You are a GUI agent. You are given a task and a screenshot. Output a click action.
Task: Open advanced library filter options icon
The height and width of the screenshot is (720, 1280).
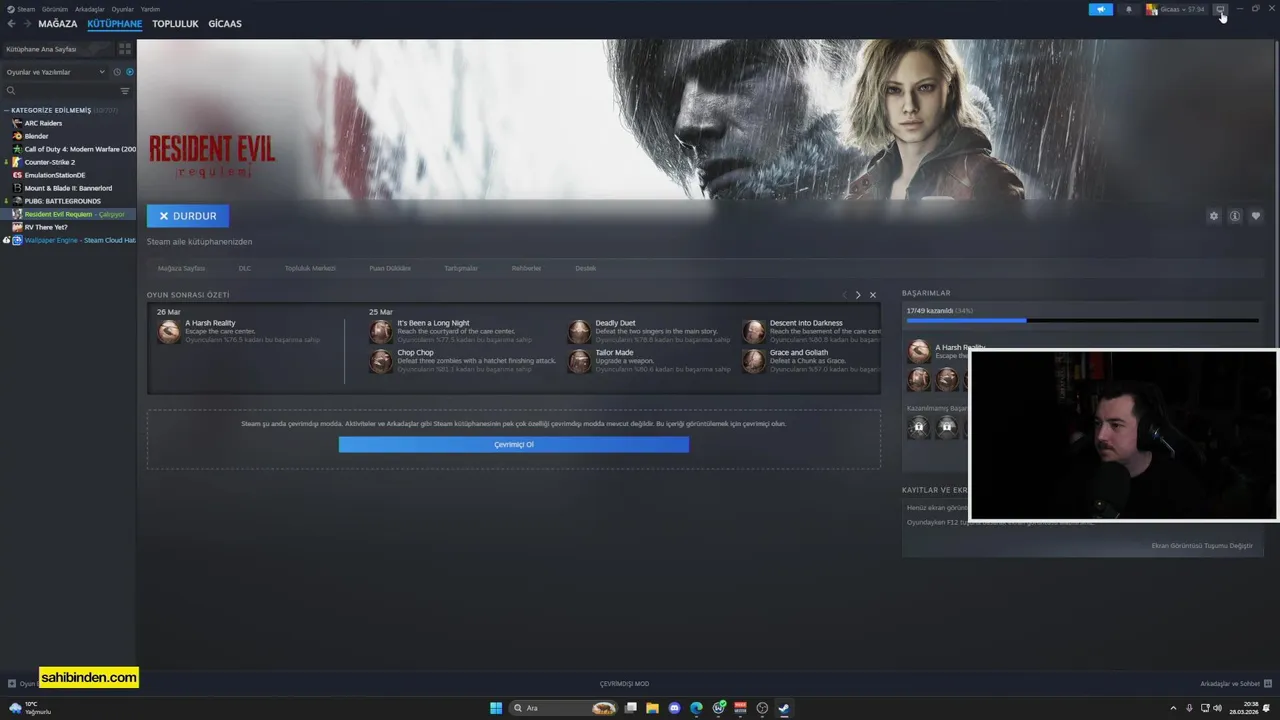point(125,91)
